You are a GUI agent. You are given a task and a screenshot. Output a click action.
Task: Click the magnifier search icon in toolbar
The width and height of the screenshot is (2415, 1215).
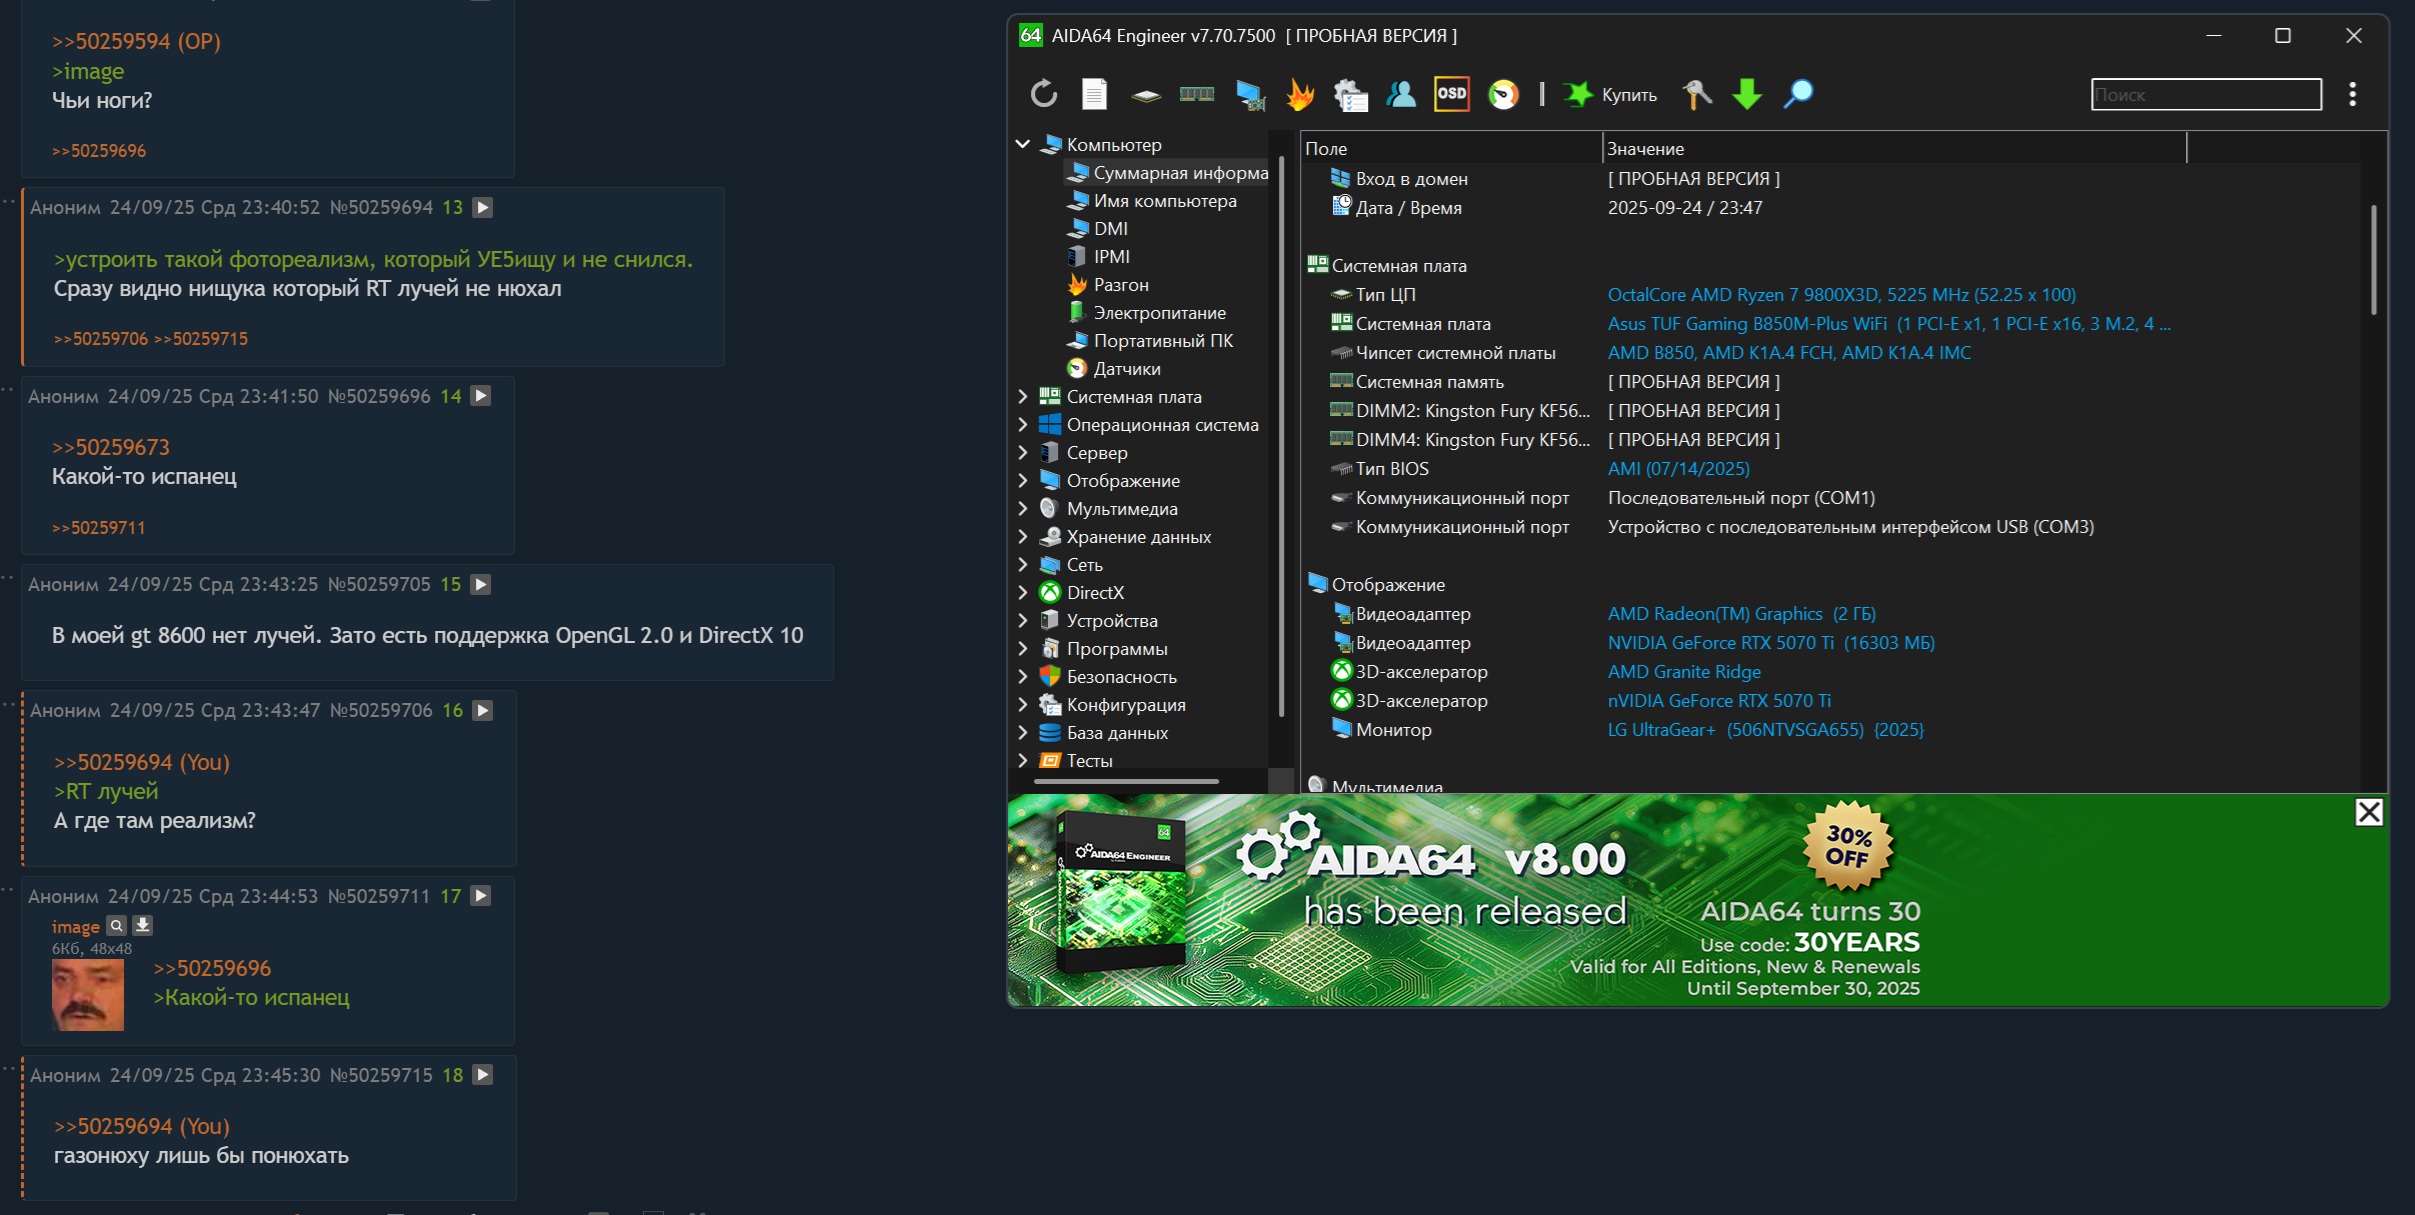pos(1797,94)
